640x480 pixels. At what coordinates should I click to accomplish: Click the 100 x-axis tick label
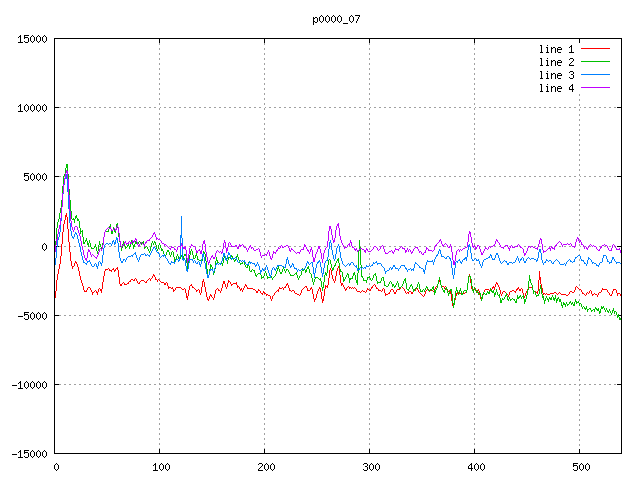[160, 467]
